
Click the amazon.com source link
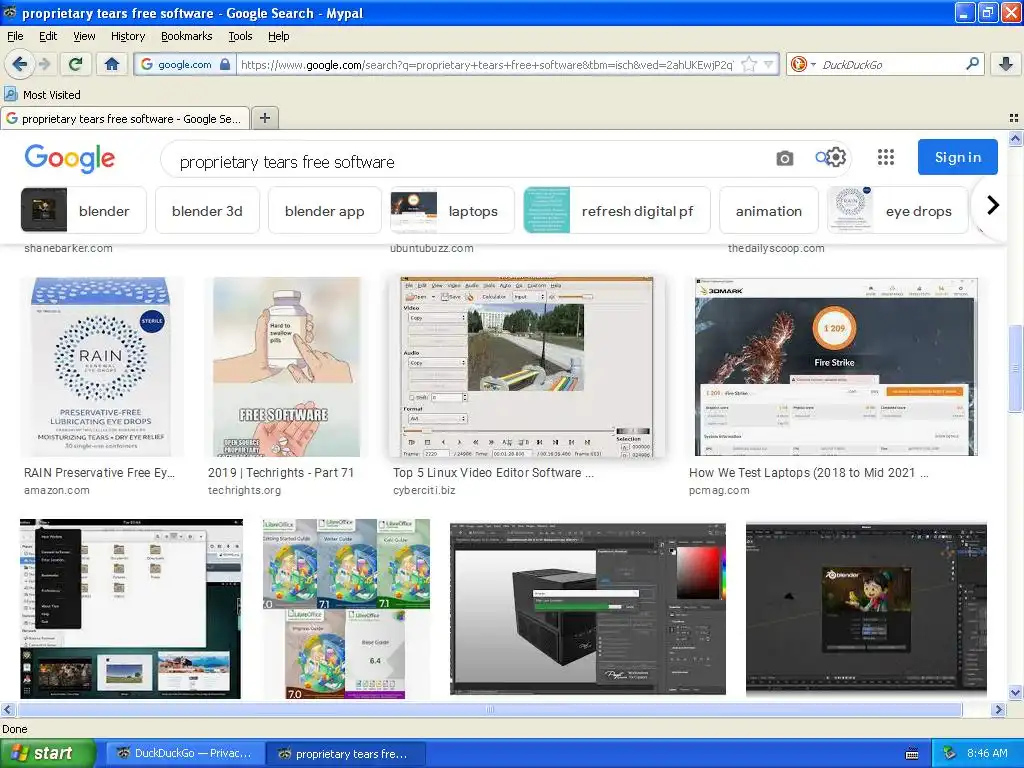click(x=57, y=490)
